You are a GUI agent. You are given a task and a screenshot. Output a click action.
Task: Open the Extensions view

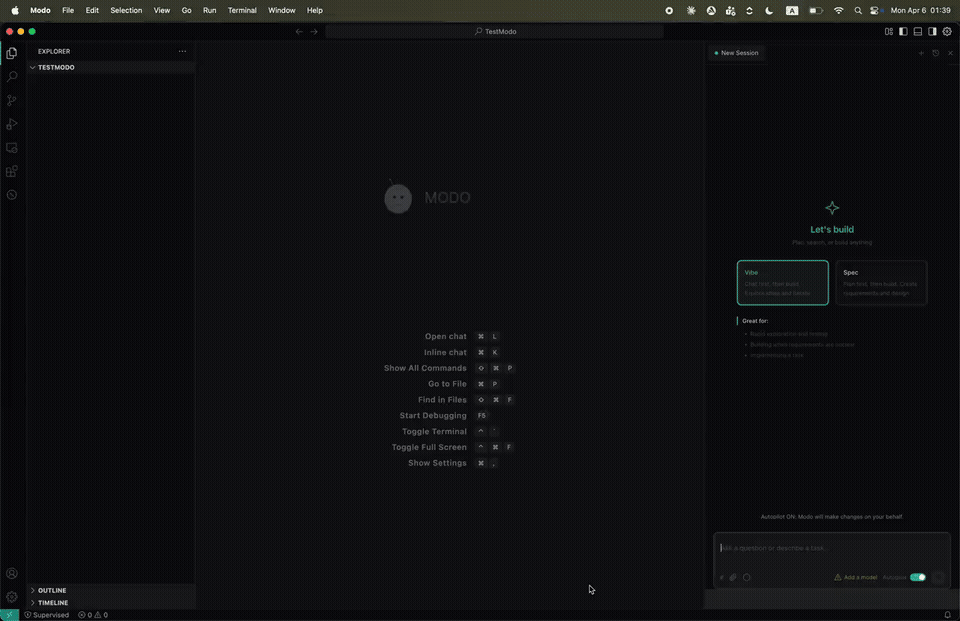click(x=12, y=171)
